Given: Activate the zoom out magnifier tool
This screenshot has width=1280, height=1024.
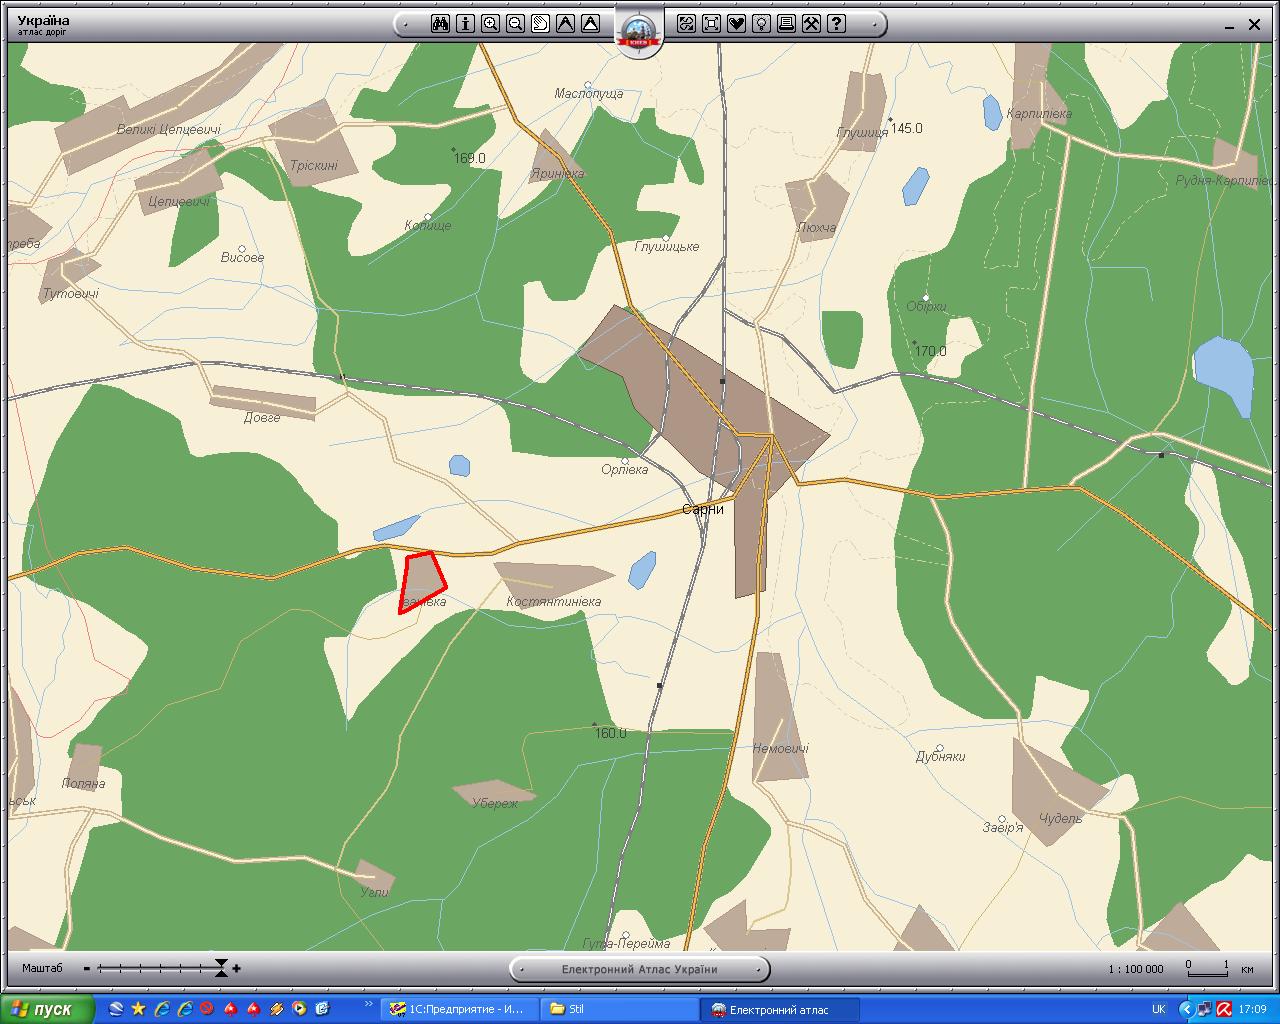Looking at the screenshot, I should tap(515, 24).
